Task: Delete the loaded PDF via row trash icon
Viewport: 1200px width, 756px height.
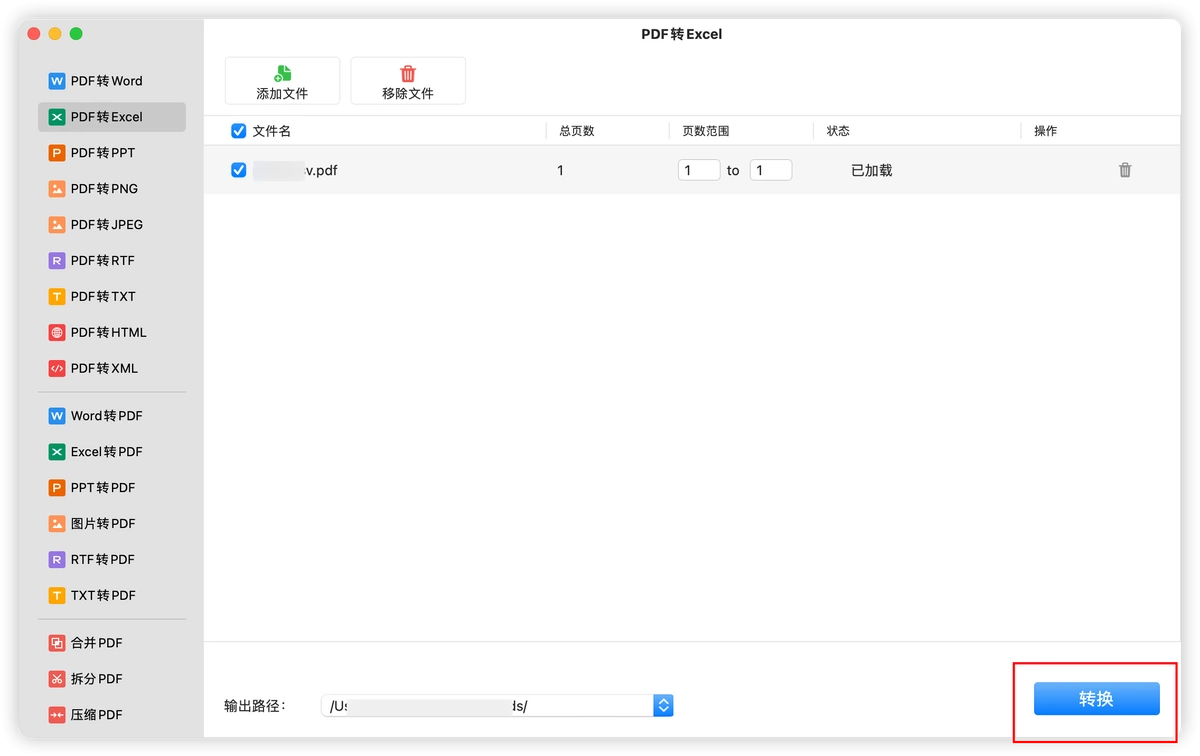Action: coord(1125,170)
